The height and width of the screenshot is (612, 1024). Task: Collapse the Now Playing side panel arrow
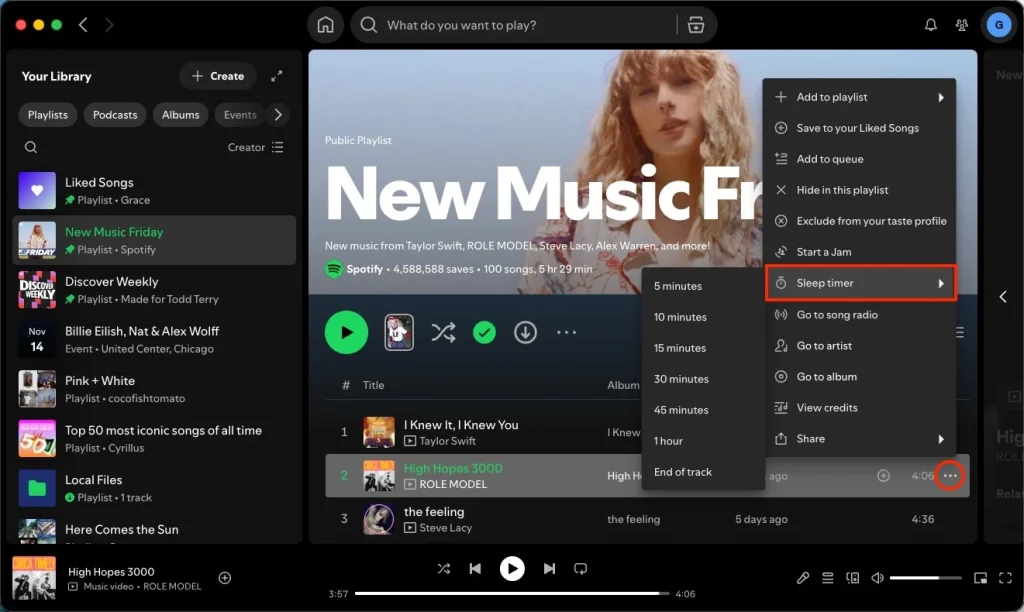tap(1003, 297)
